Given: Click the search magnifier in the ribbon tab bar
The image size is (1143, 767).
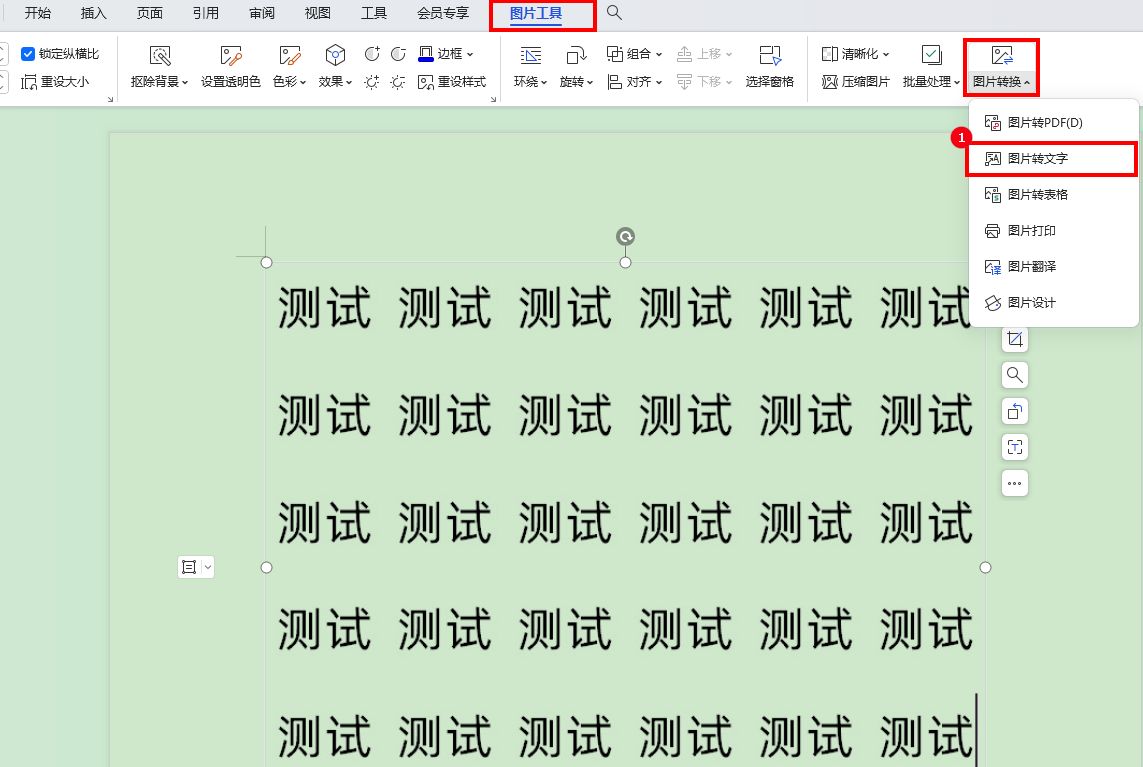Looking at the screenshot, I should pos(615,12).
